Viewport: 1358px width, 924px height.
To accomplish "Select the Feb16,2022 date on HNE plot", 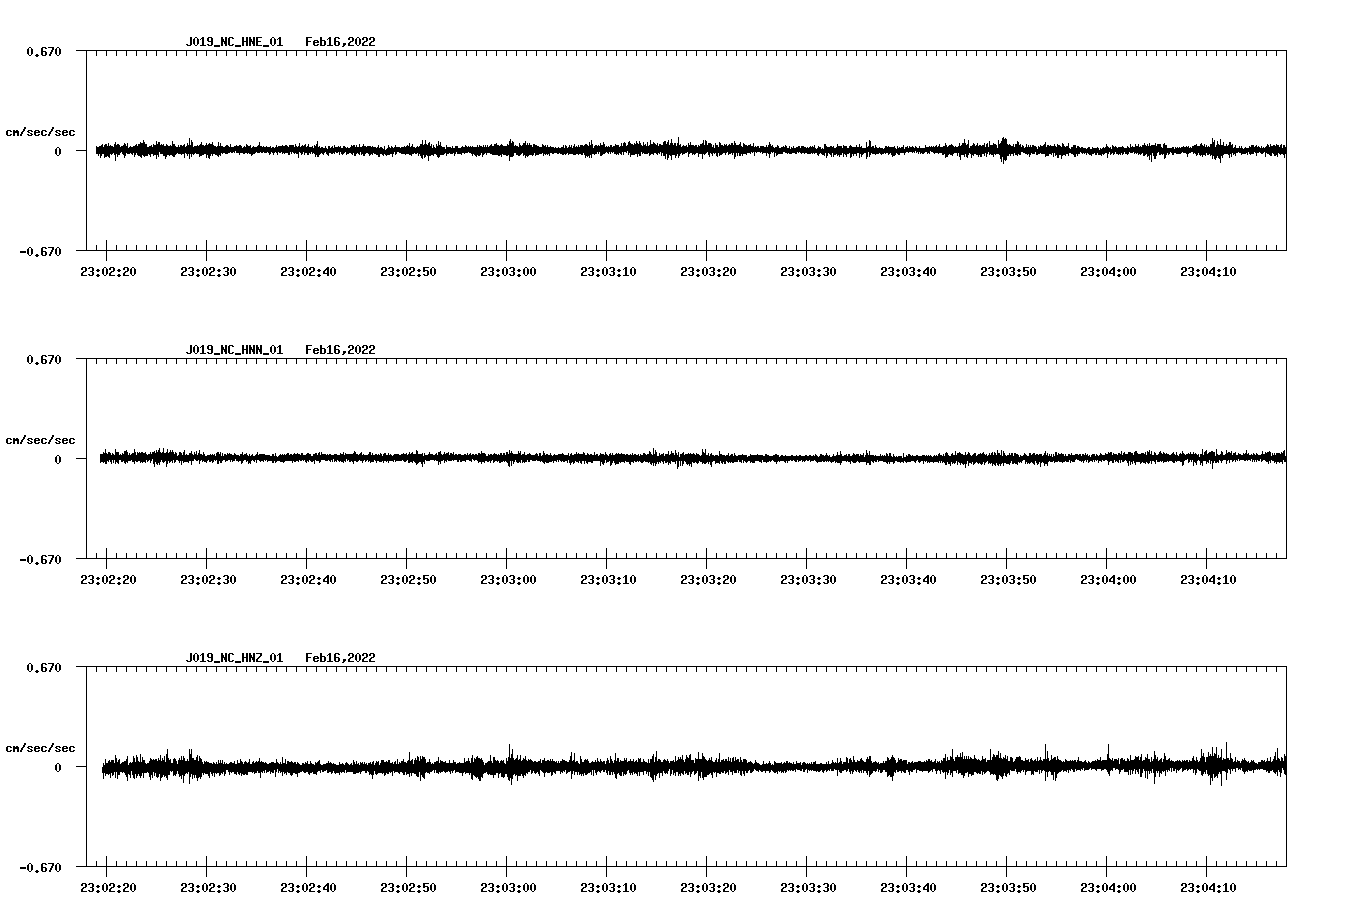I will coord(340,42).
